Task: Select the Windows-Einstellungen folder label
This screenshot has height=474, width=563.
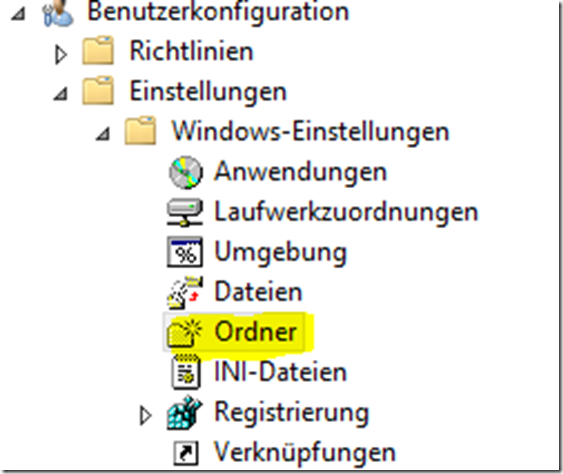Action: pyautogui.click(x=311, y=131)
